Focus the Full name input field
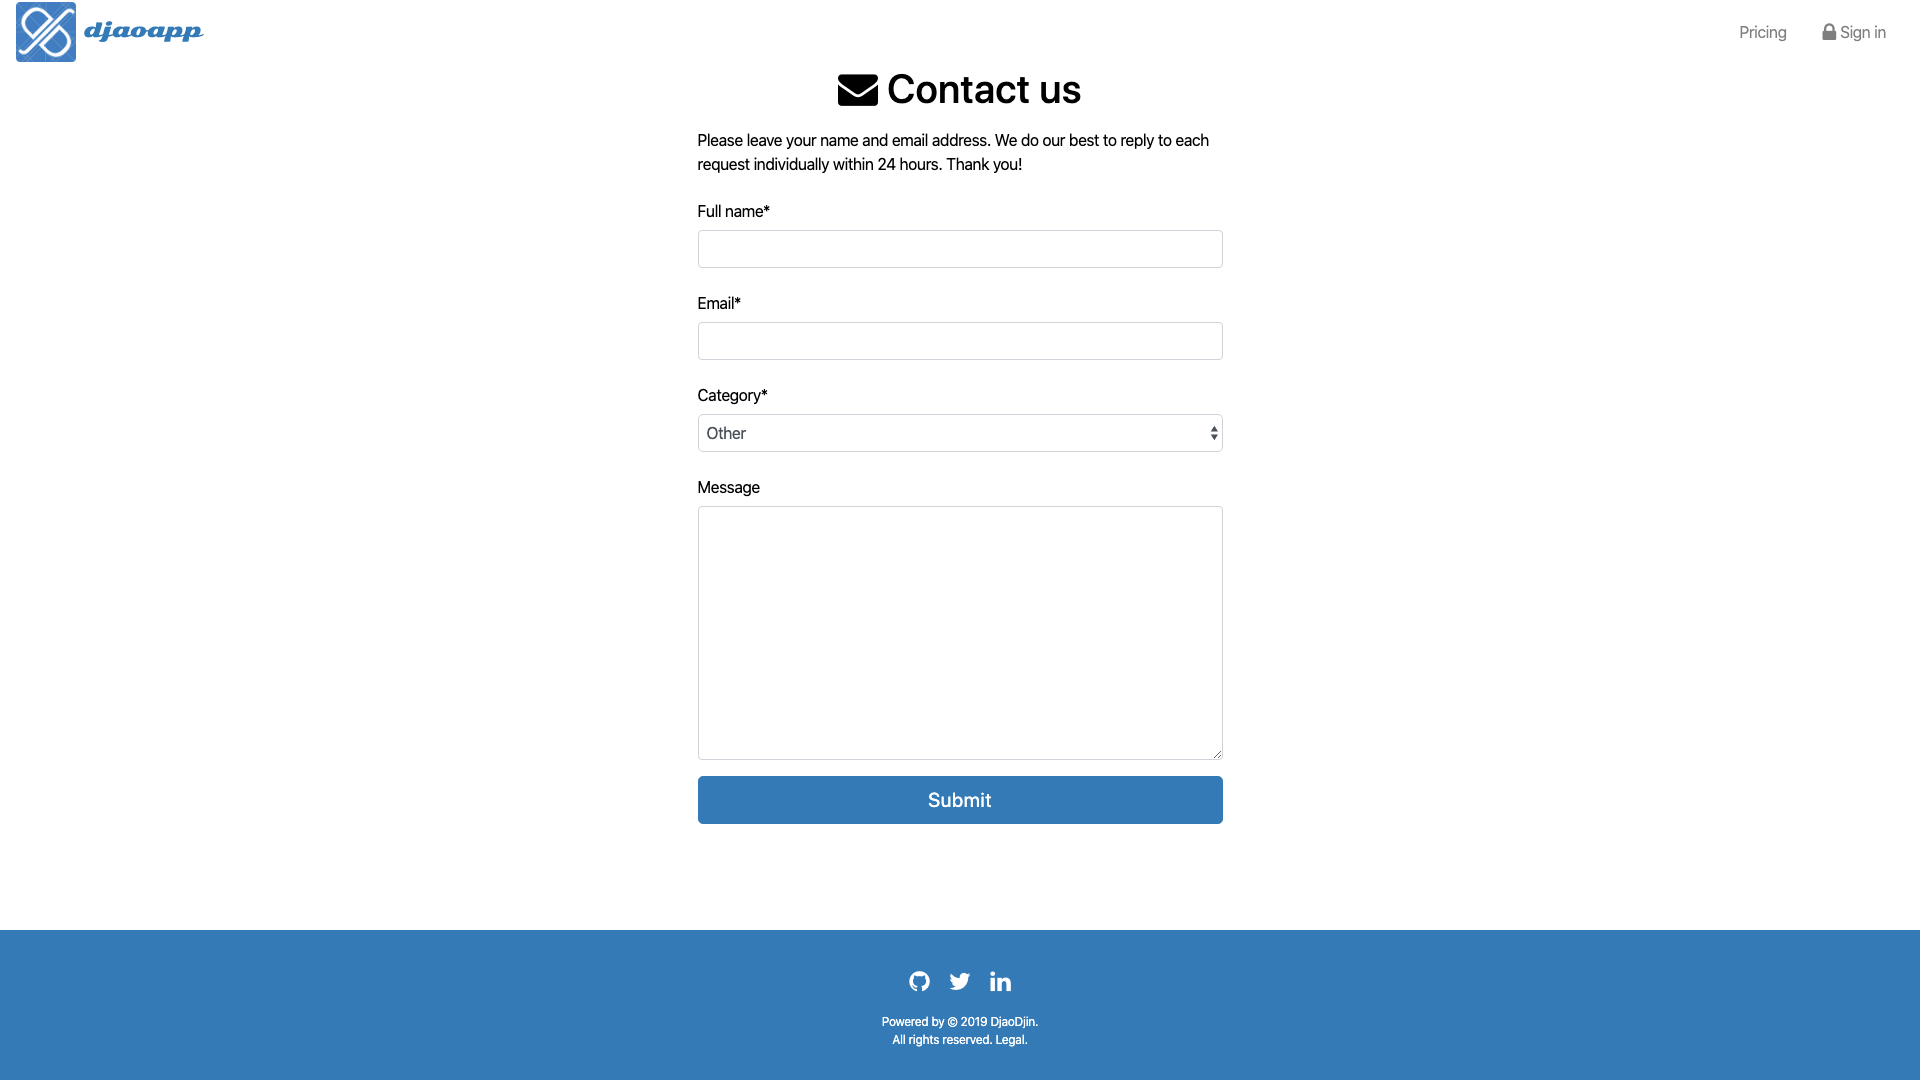1920x1080 pixels. tap(960, 249)
